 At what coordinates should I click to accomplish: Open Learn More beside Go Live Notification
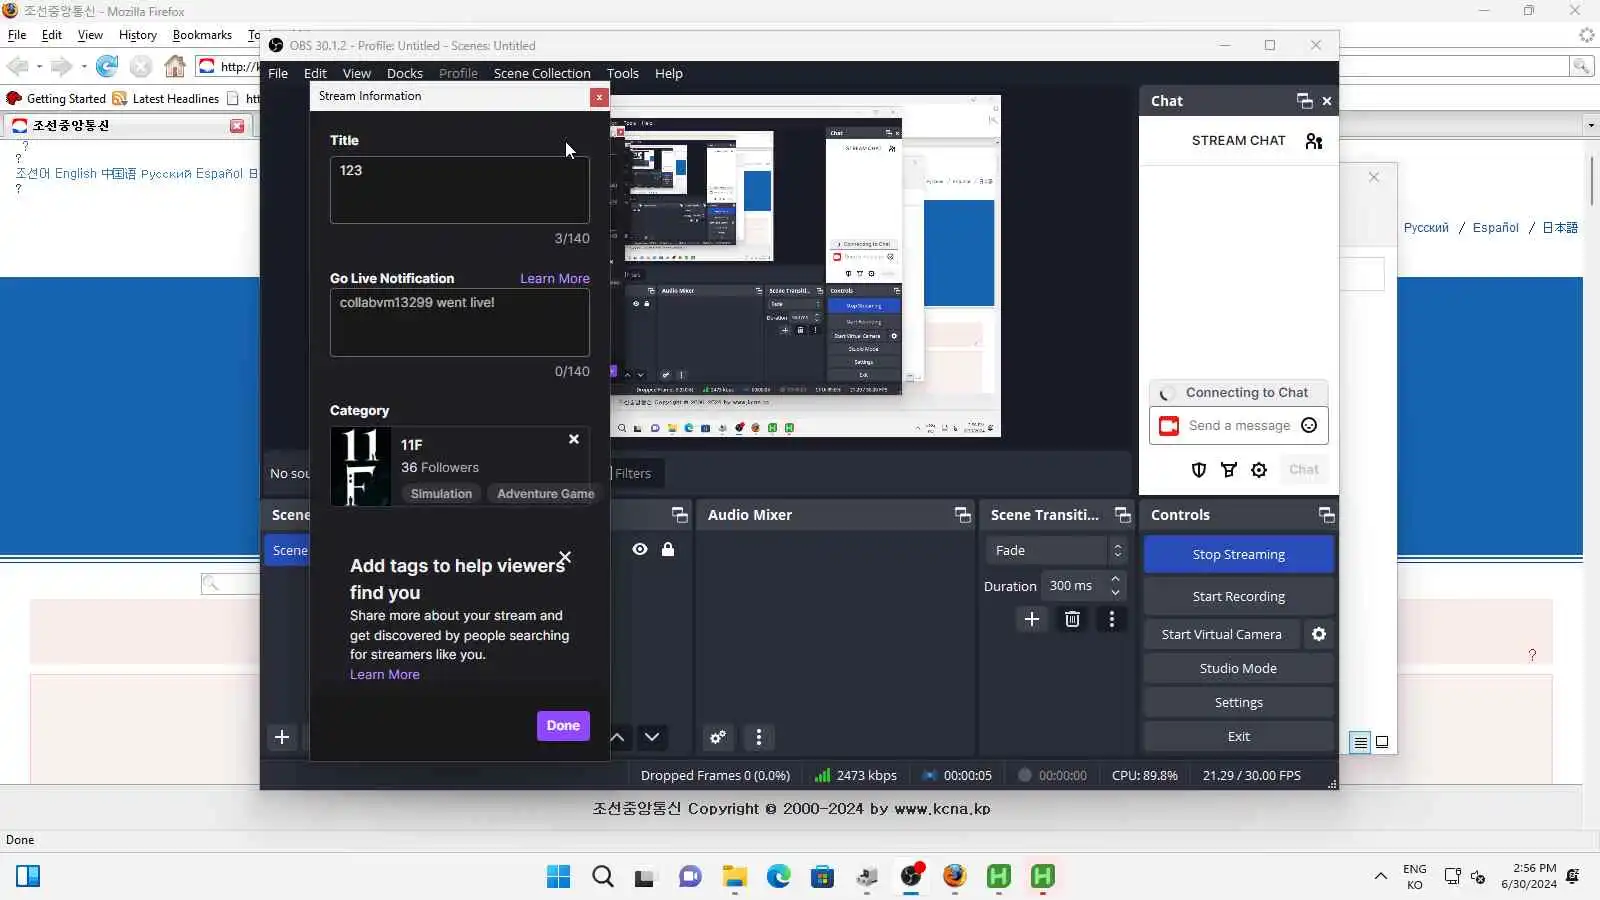point(555,279)
